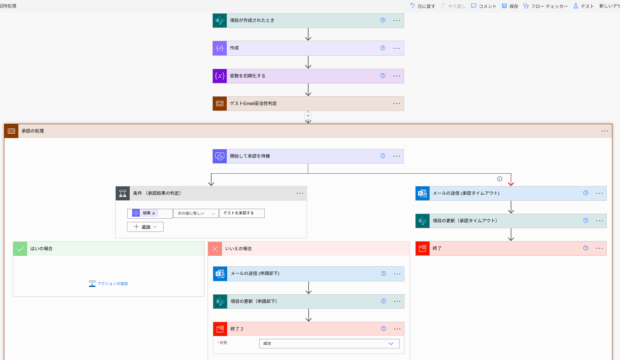The image size is (620, 360).
Task: Insert a step via plus above 承認の処理
Action: [308, 116]
